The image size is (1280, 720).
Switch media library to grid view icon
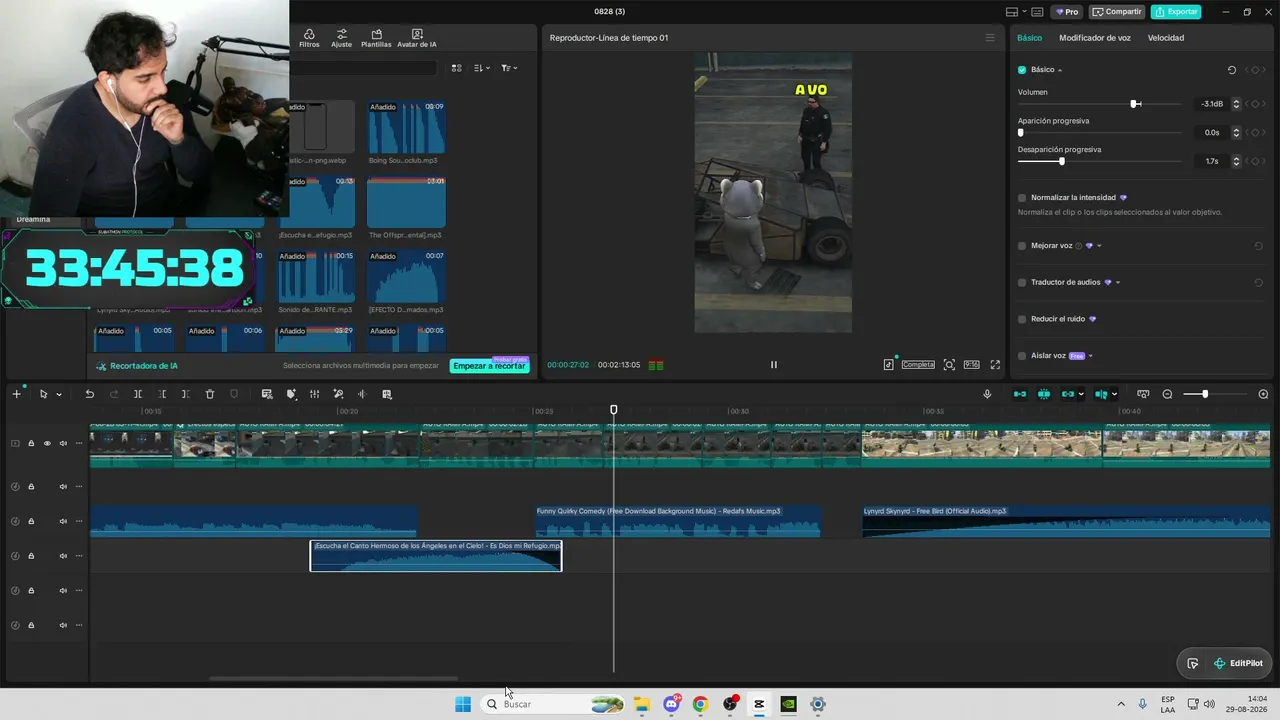[x=456, y=68]
